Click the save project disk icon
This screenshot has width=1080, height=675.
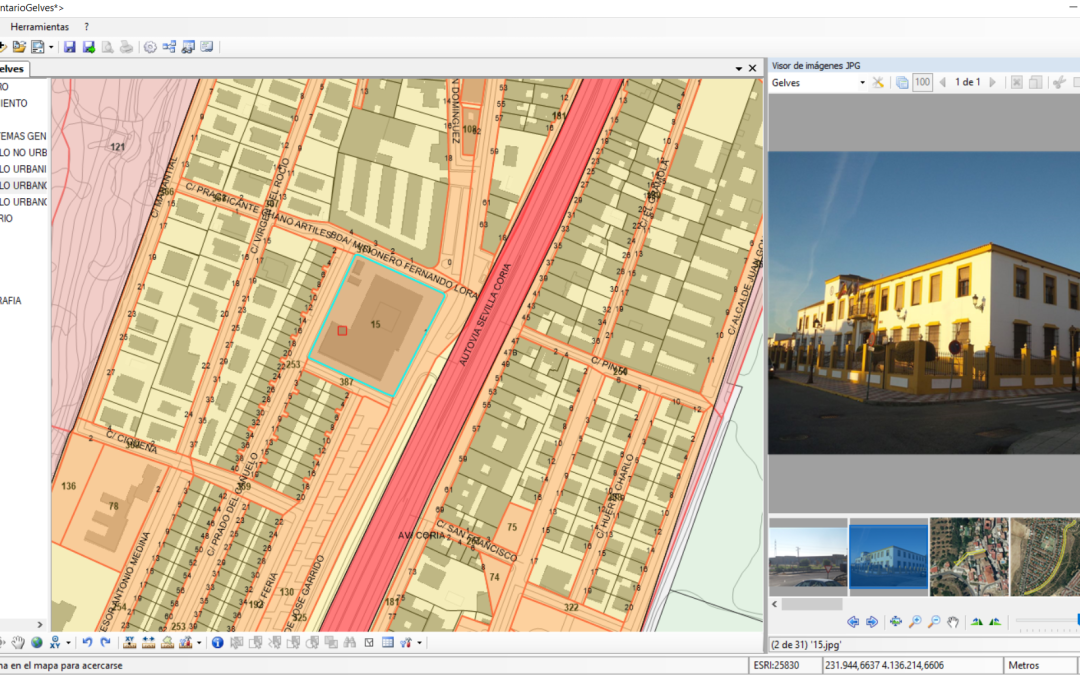69,47
